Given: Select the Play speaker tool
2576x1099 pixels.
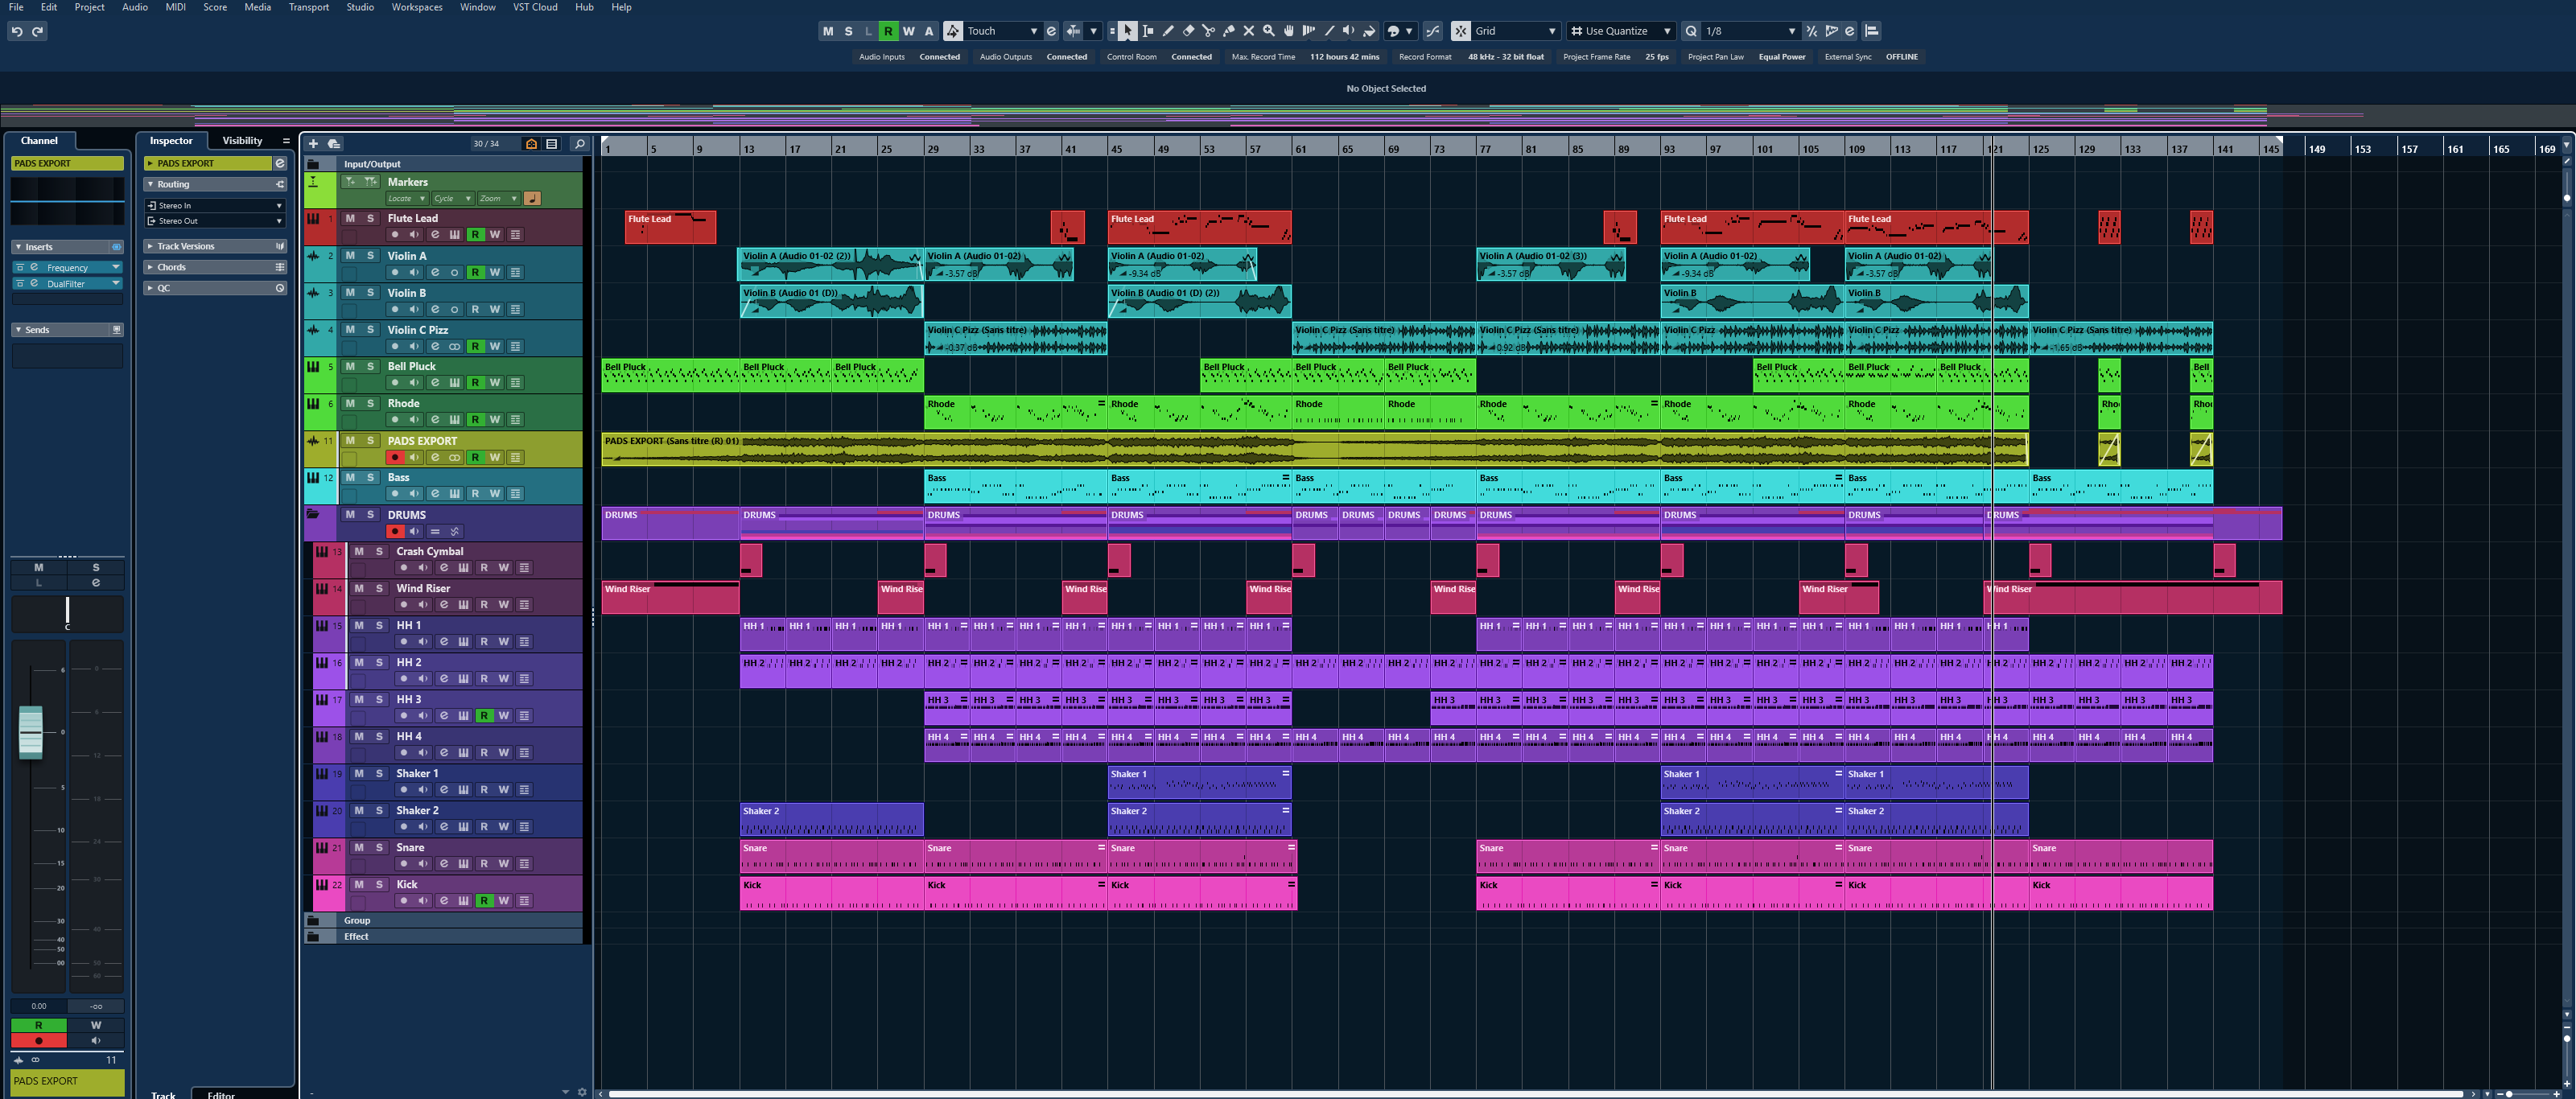Looking at the screenshot, I should point(1349,31).
